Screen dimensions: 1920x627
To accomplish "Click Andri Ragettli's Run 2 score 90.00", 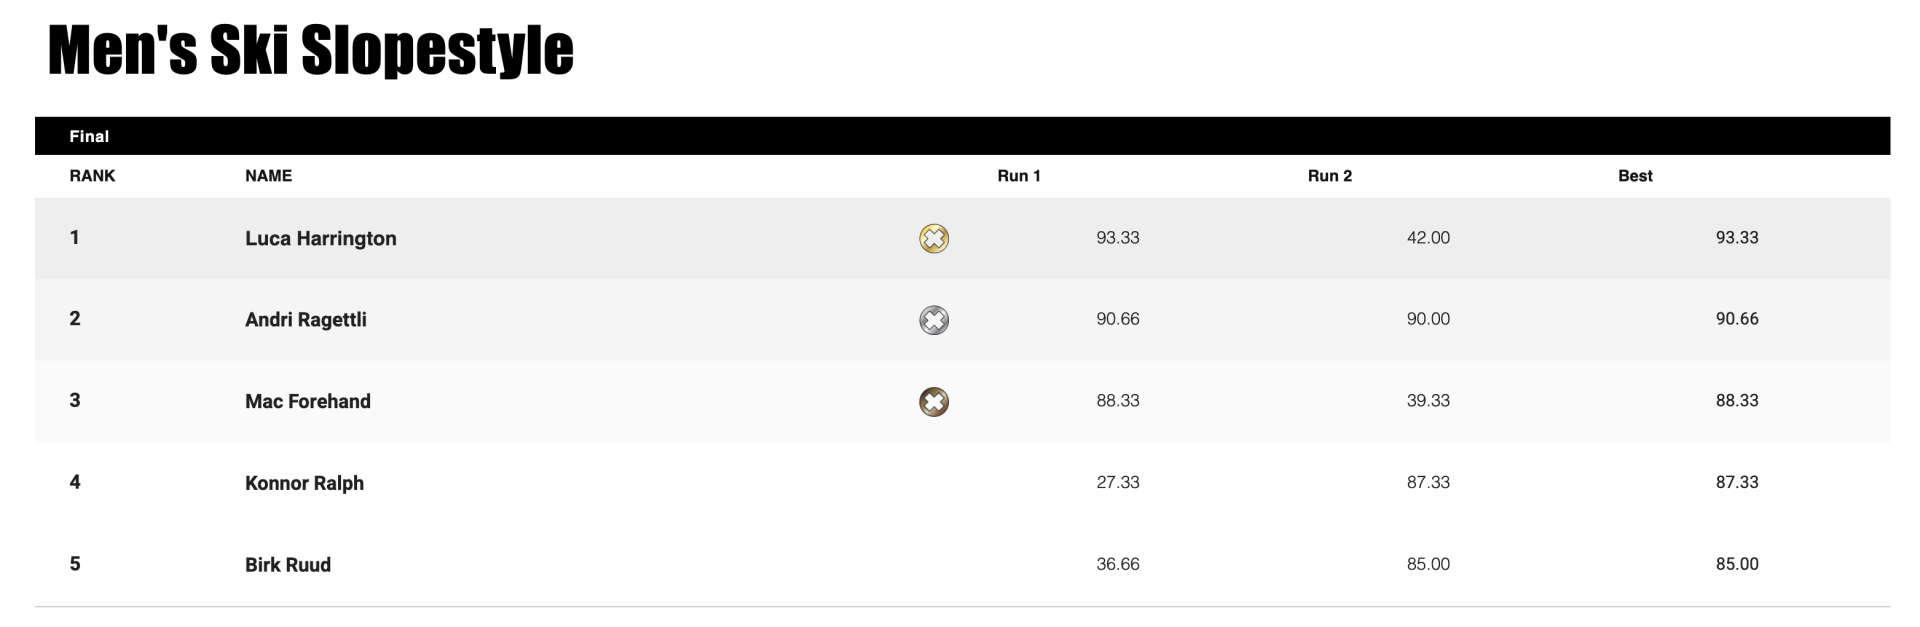I will click(x=1428, y=319).
